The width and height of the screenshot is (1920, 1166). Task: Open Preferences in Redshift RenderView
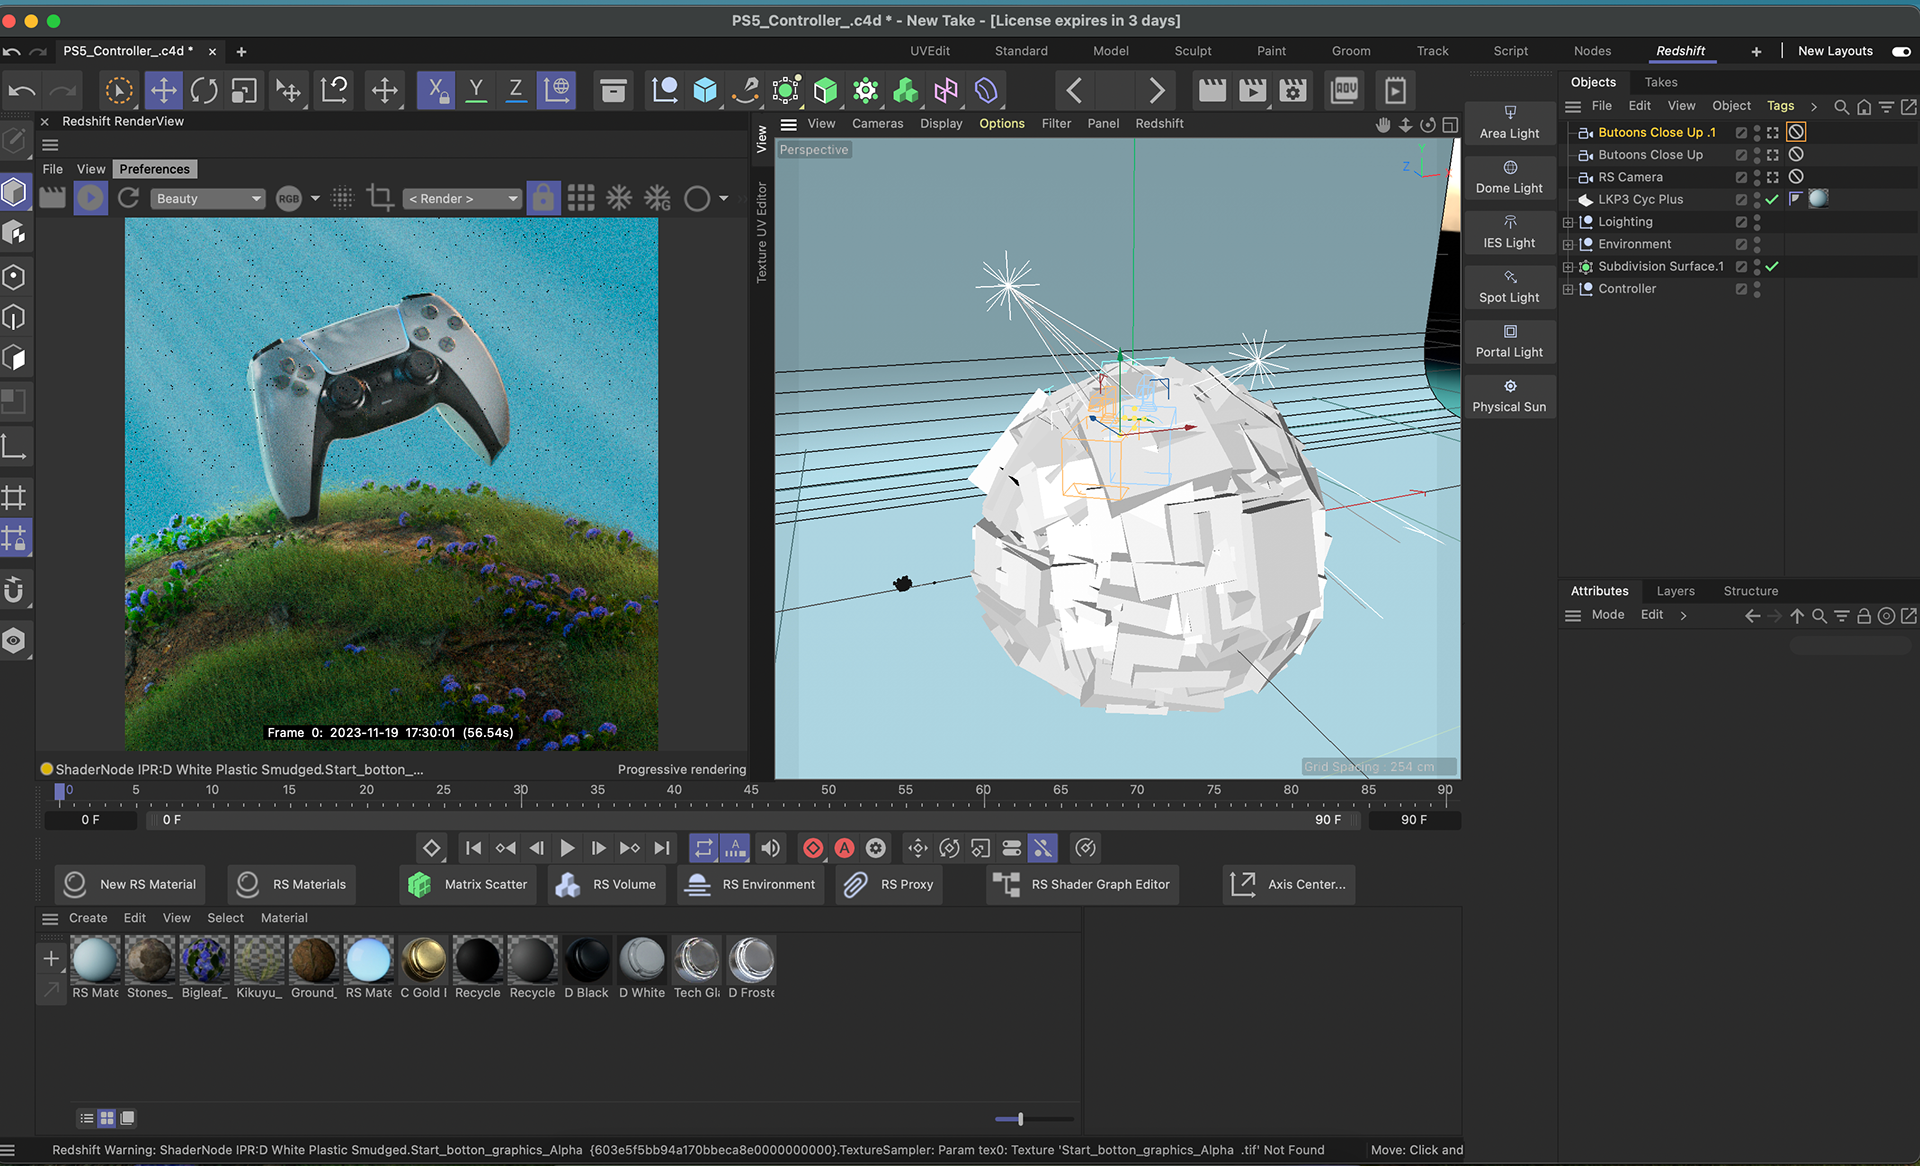tap(154, 169)
